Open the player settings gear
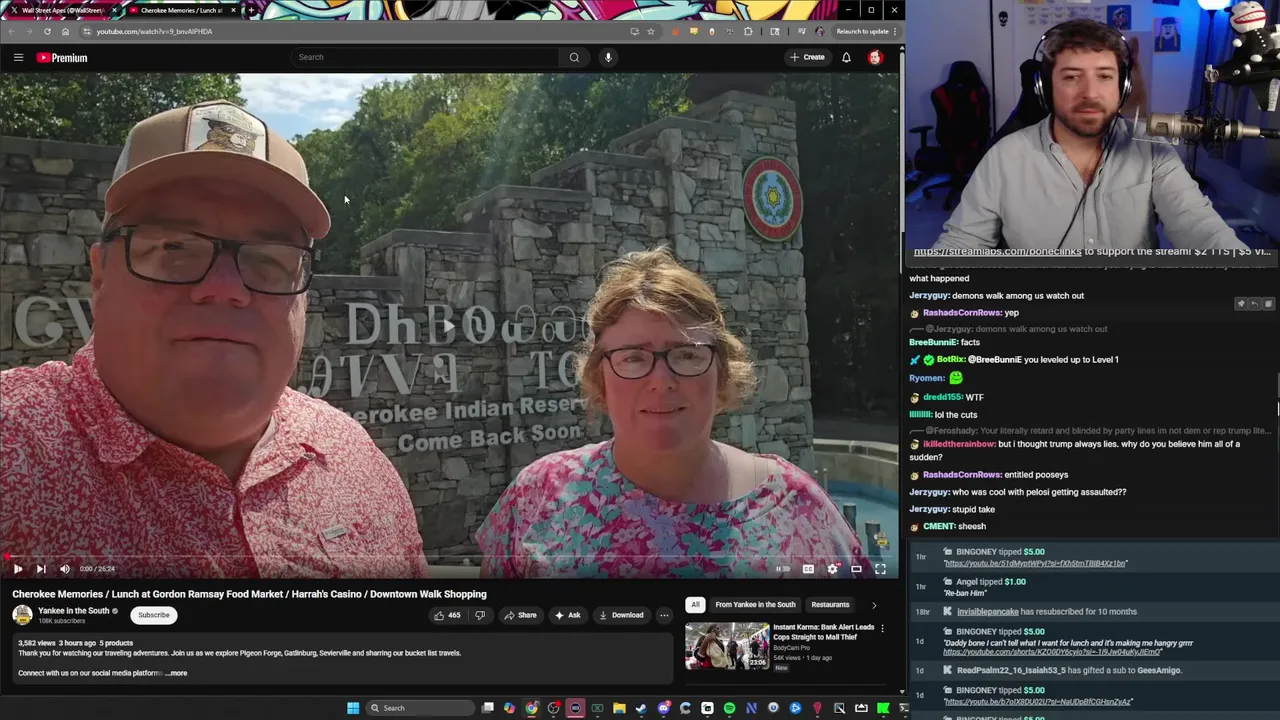The image size is (1280, 720). coord(832,569)
